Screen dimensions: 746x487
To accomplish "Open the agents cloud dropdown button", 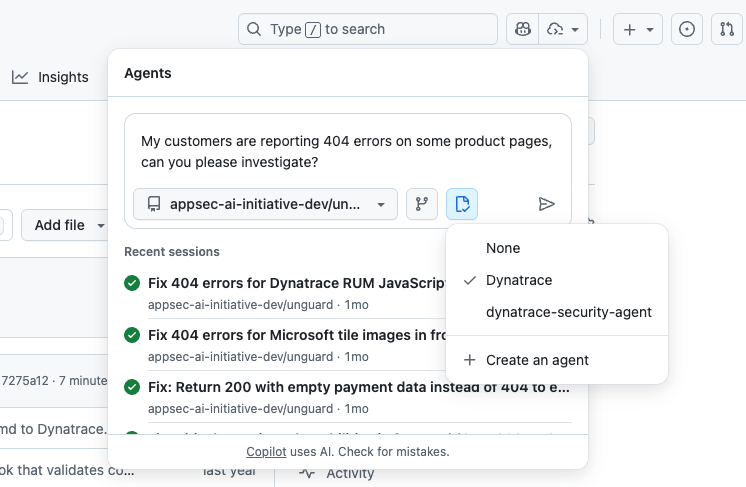I will 563,29.
